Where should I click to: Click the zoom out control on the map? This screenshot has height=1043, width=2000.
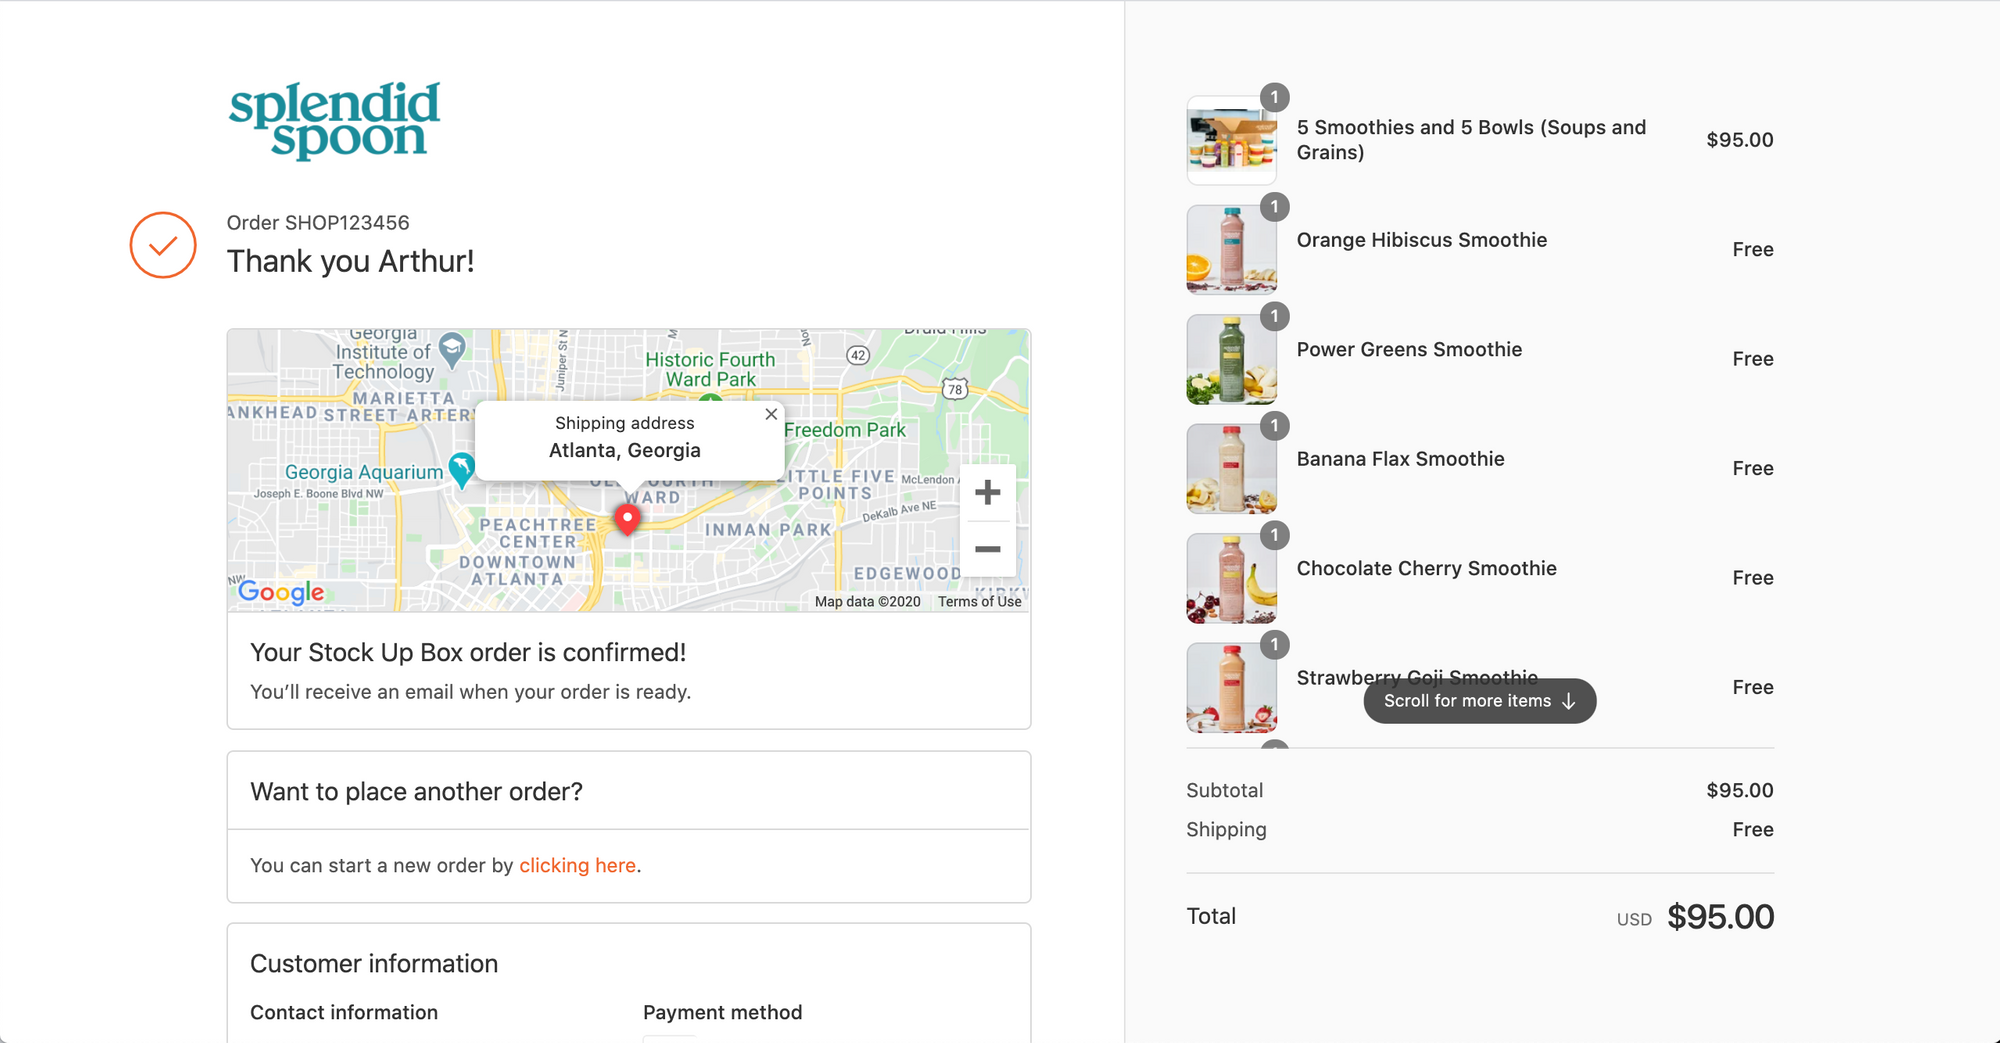click(988, 549)
